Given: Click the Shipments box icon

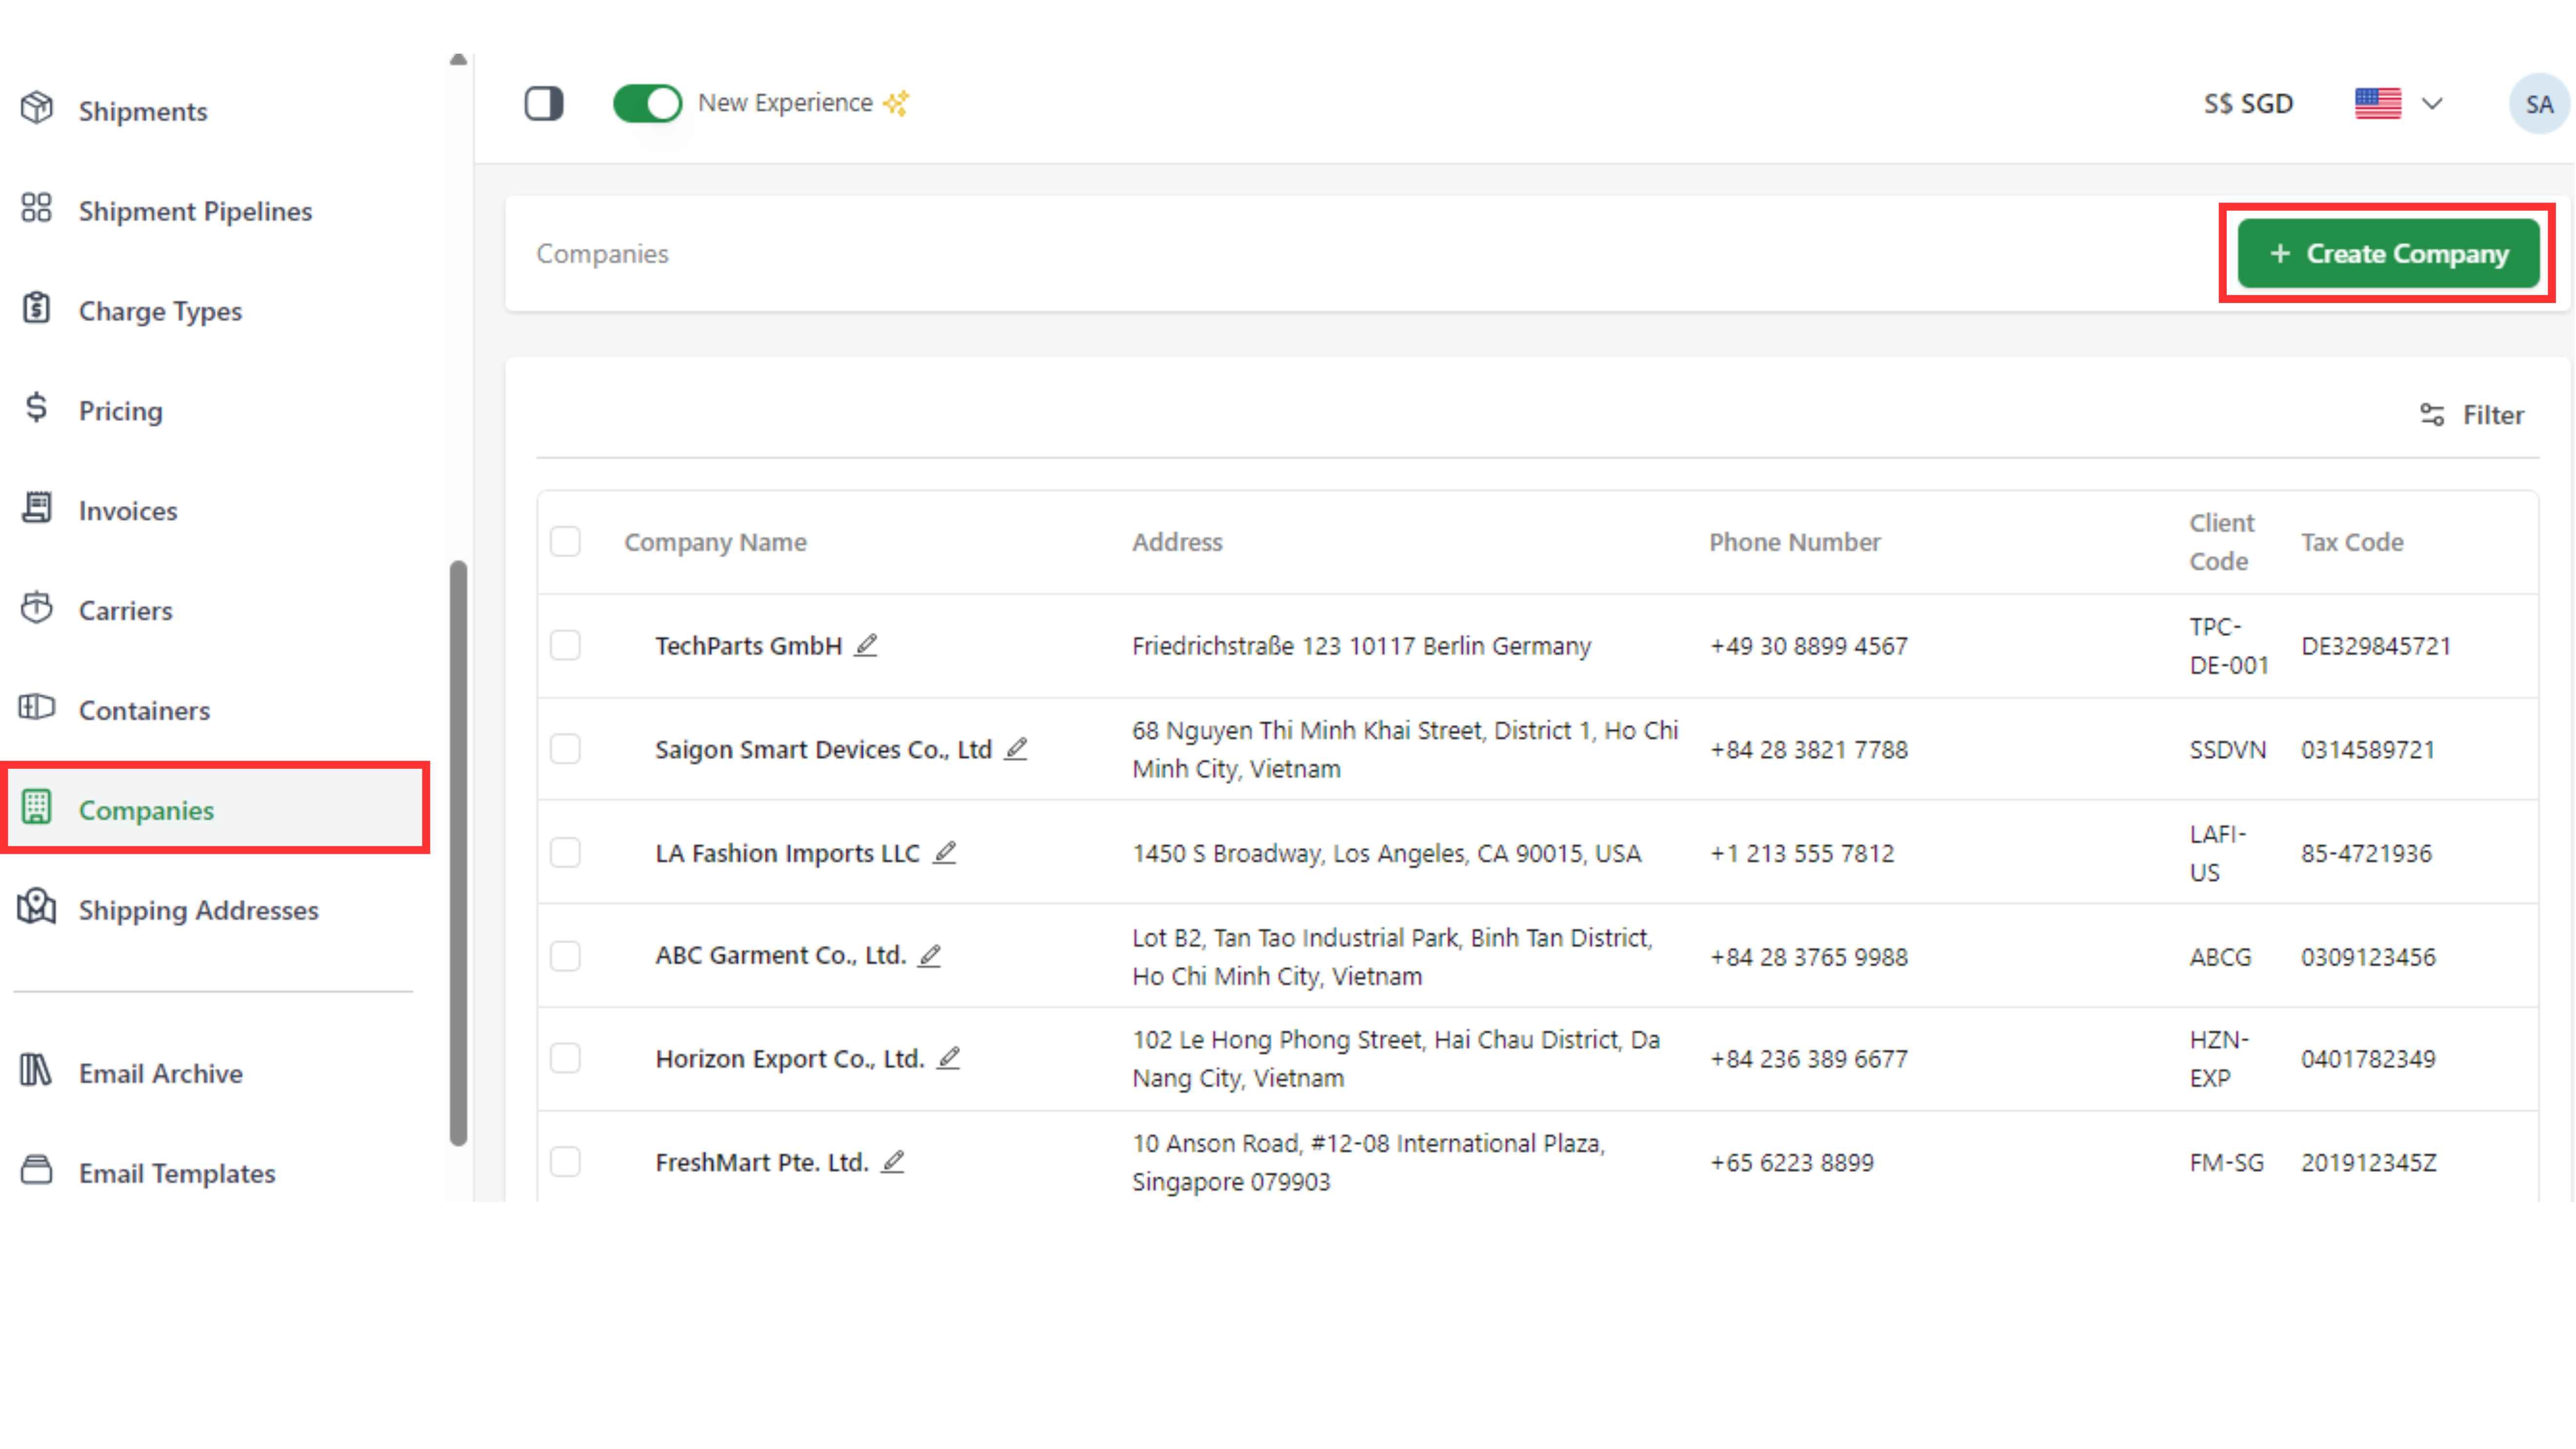Looking at the screenshot, I should pyautogui.click(x=37, y=108).
